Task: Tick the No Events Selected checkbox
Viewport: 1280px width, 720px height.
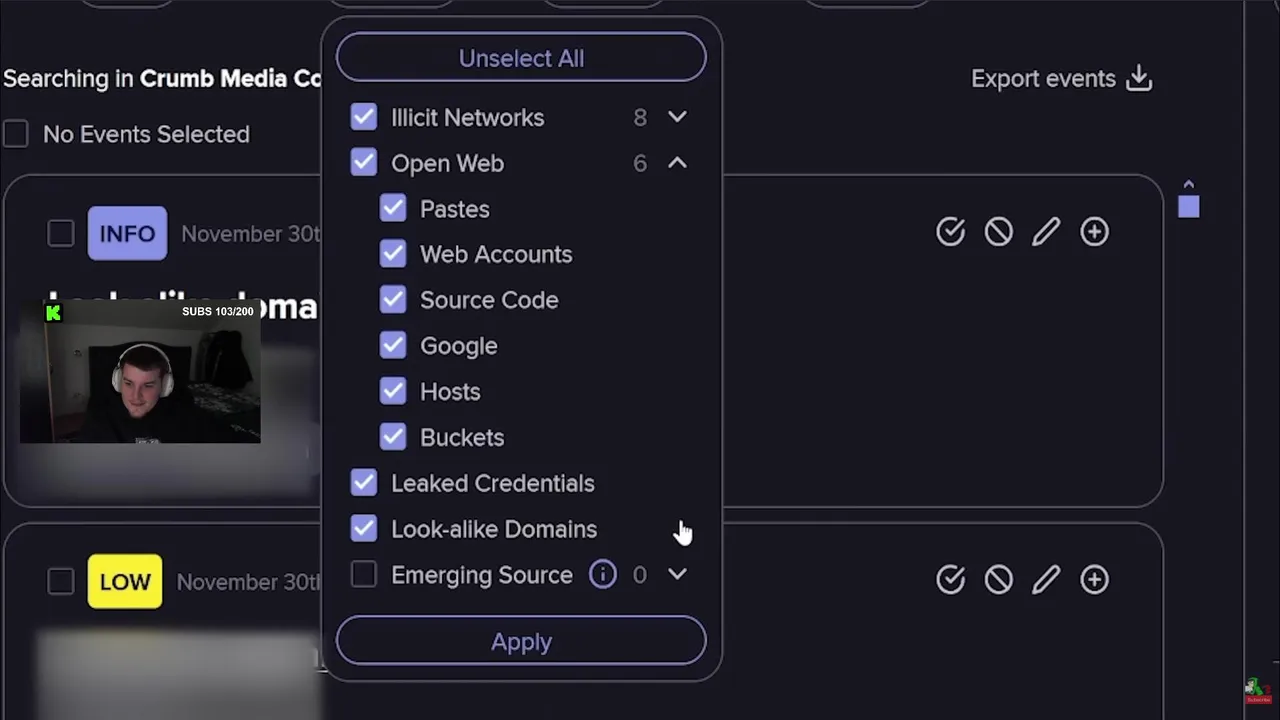Action: click(16, 134)
